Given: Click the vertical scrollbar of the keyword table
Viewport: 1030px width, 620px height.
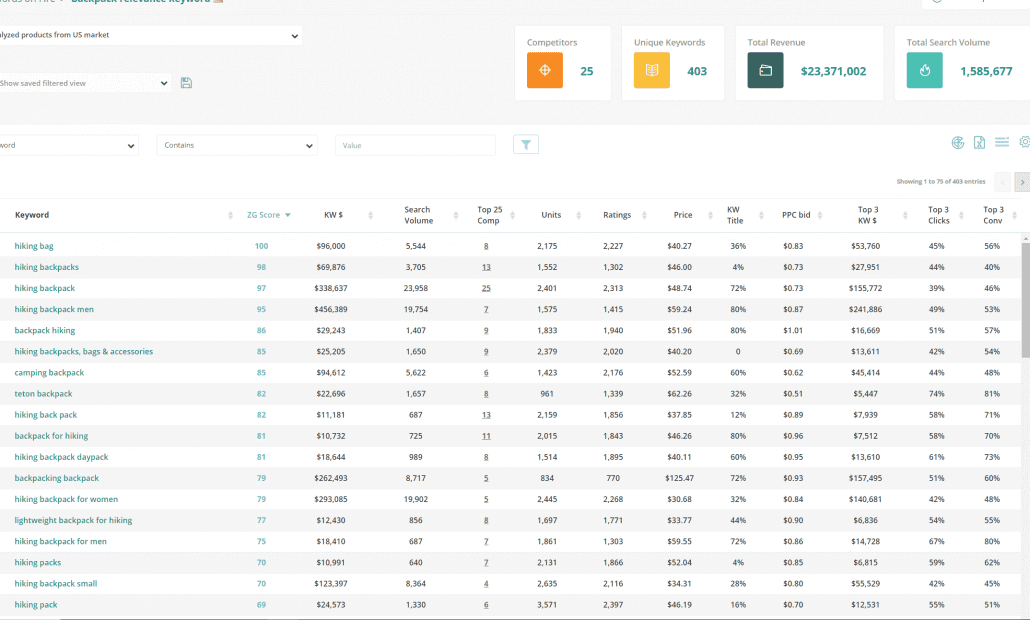Looking at the screenshot, I should (1025, 301).
